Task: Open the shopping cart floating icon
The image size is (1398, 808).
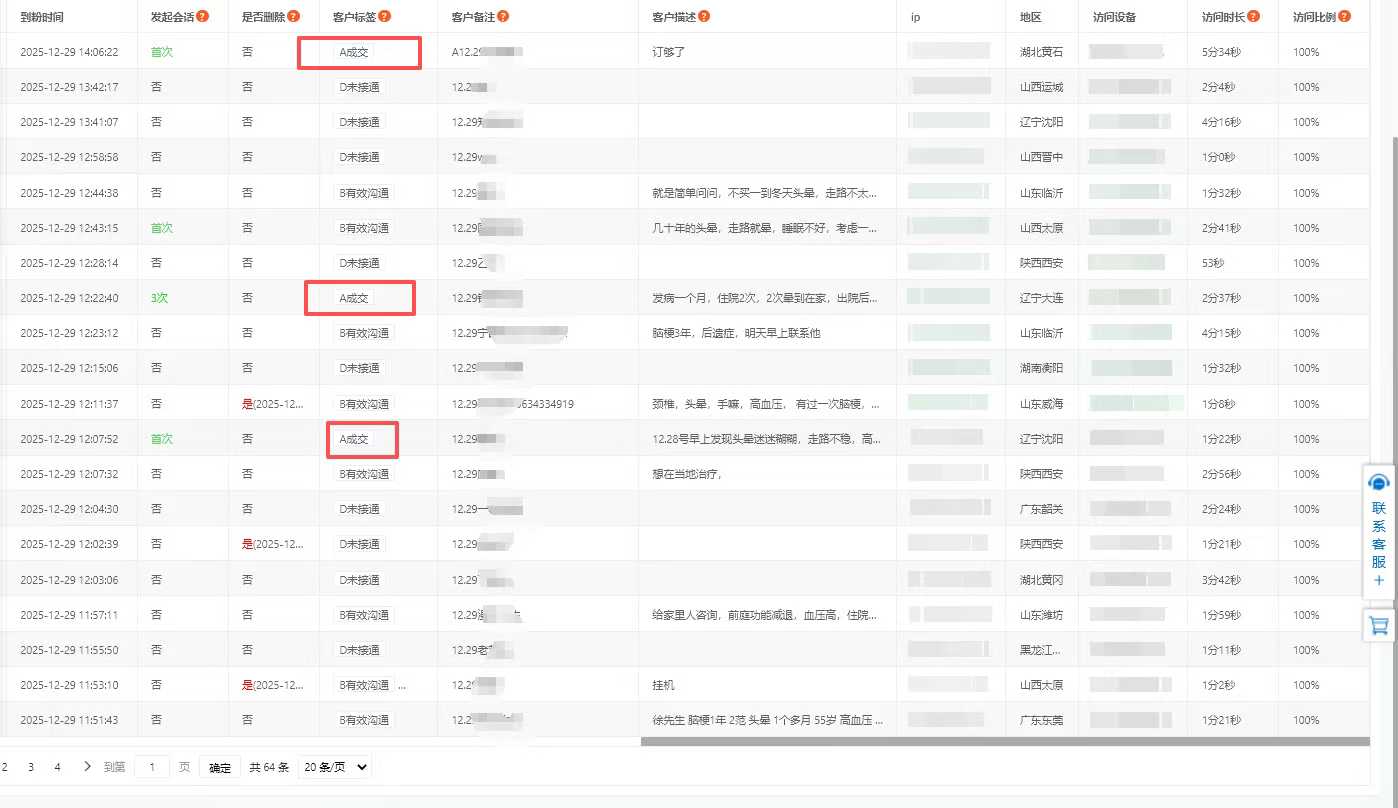Action: (x=1379, y=625)
